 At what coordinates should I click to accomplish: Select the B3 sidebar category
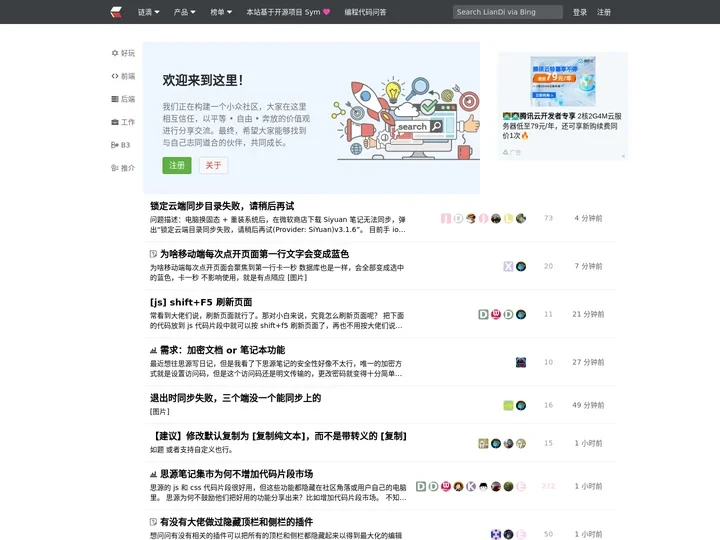[121, 145]
